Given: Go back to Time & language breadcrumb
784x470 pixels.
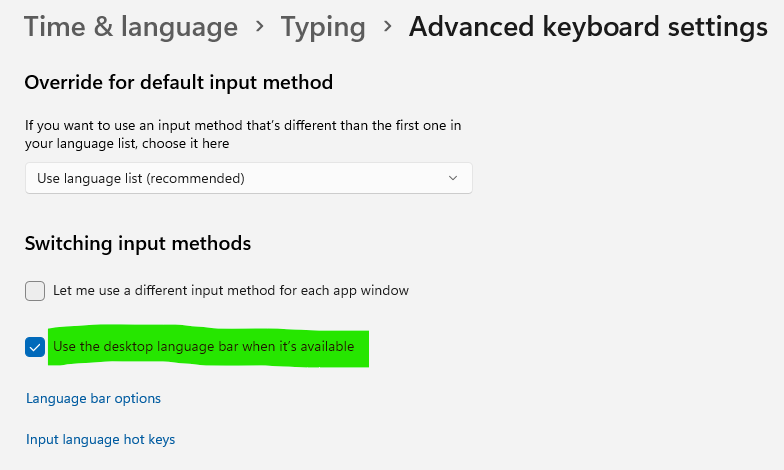Looking at the screenshot, I should click(131, 26).
